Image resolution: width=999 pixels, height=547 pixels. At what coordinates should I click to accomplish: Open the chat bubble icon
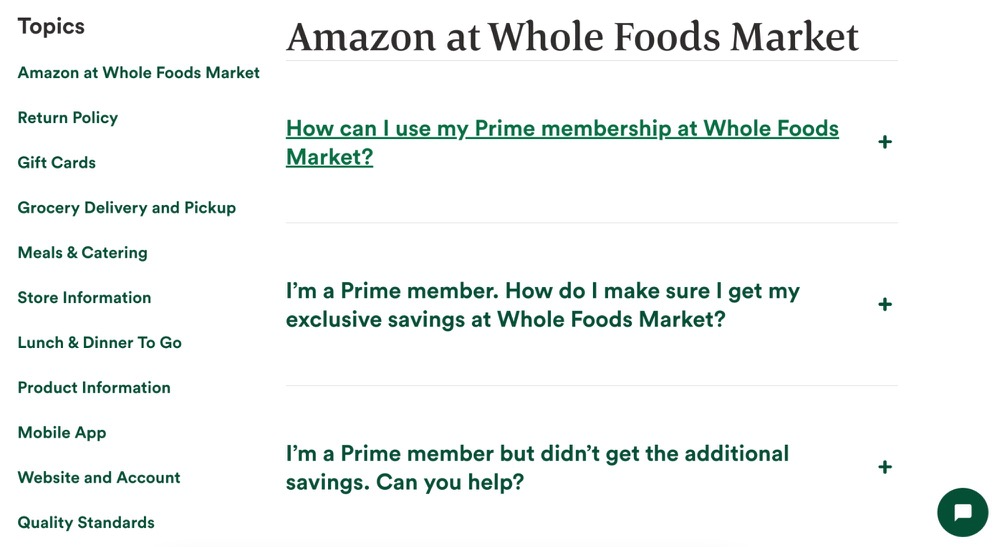tap(962, 512)
